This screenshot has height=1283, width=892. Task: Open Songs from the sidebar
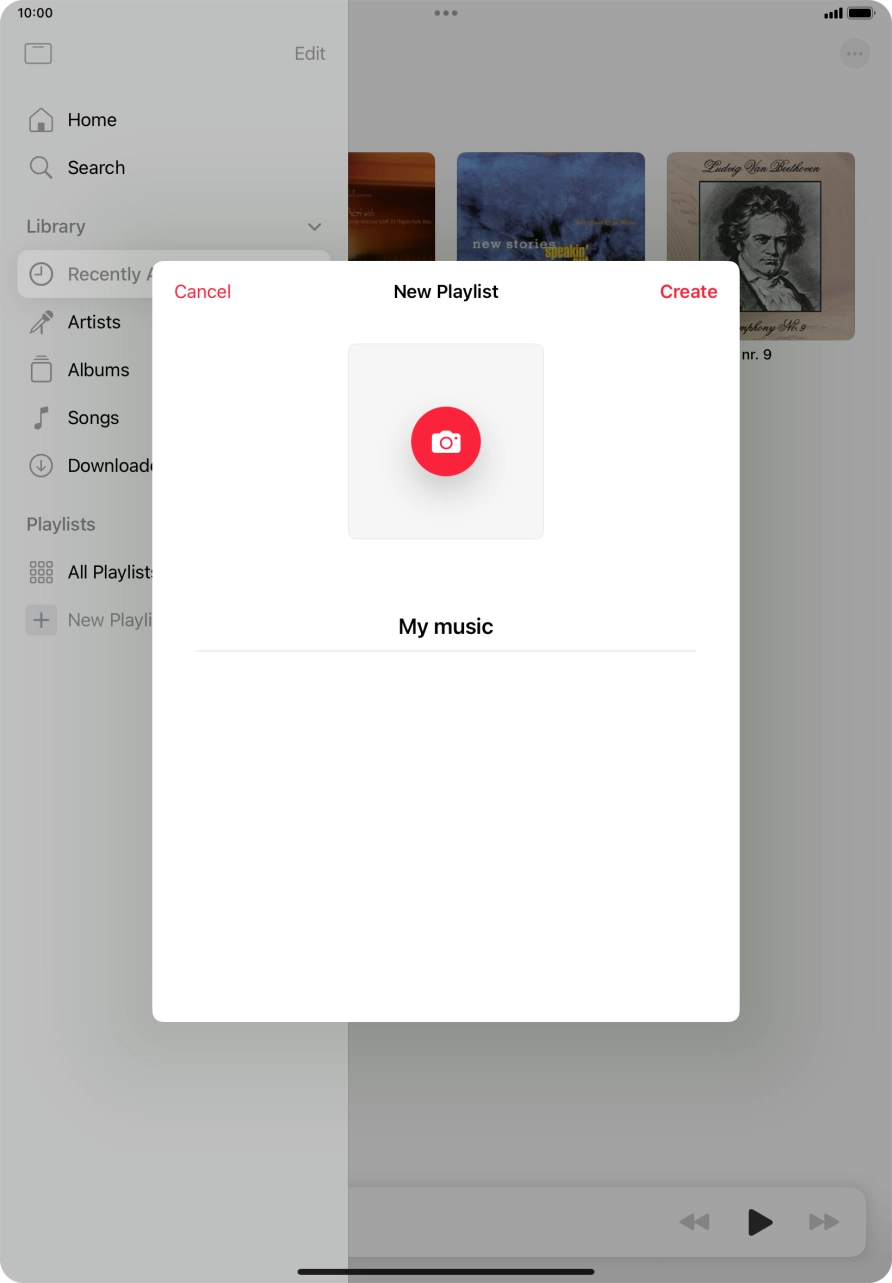[92, 418]
